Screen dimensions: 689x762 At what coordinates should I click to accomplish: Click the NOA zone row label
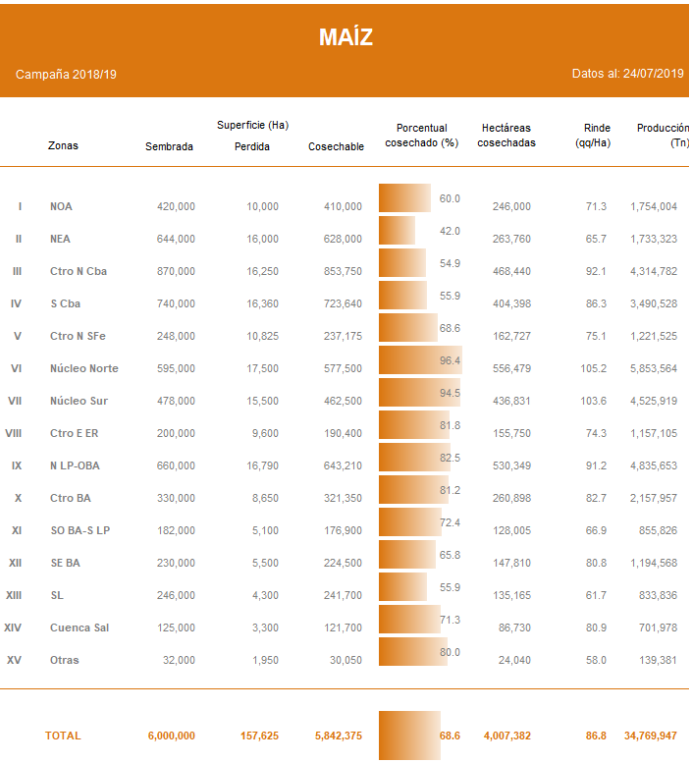[61, 206]
